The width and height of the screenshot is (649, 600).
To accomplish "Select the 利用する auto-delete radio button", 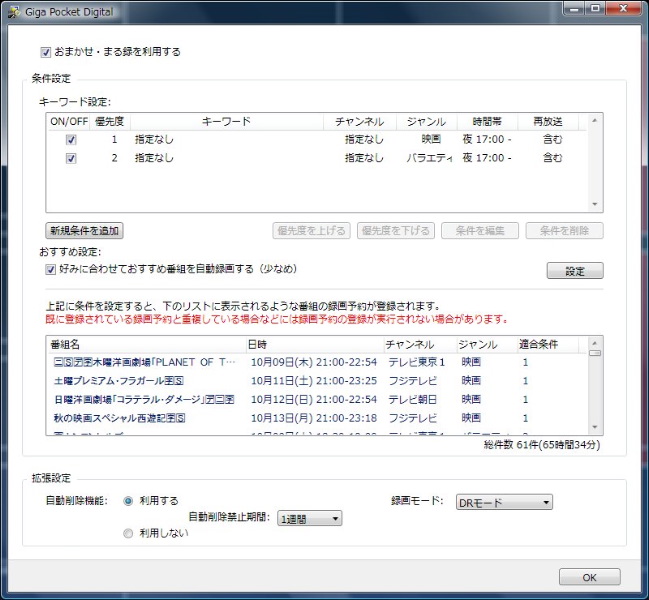I will [x=128, y=500].
